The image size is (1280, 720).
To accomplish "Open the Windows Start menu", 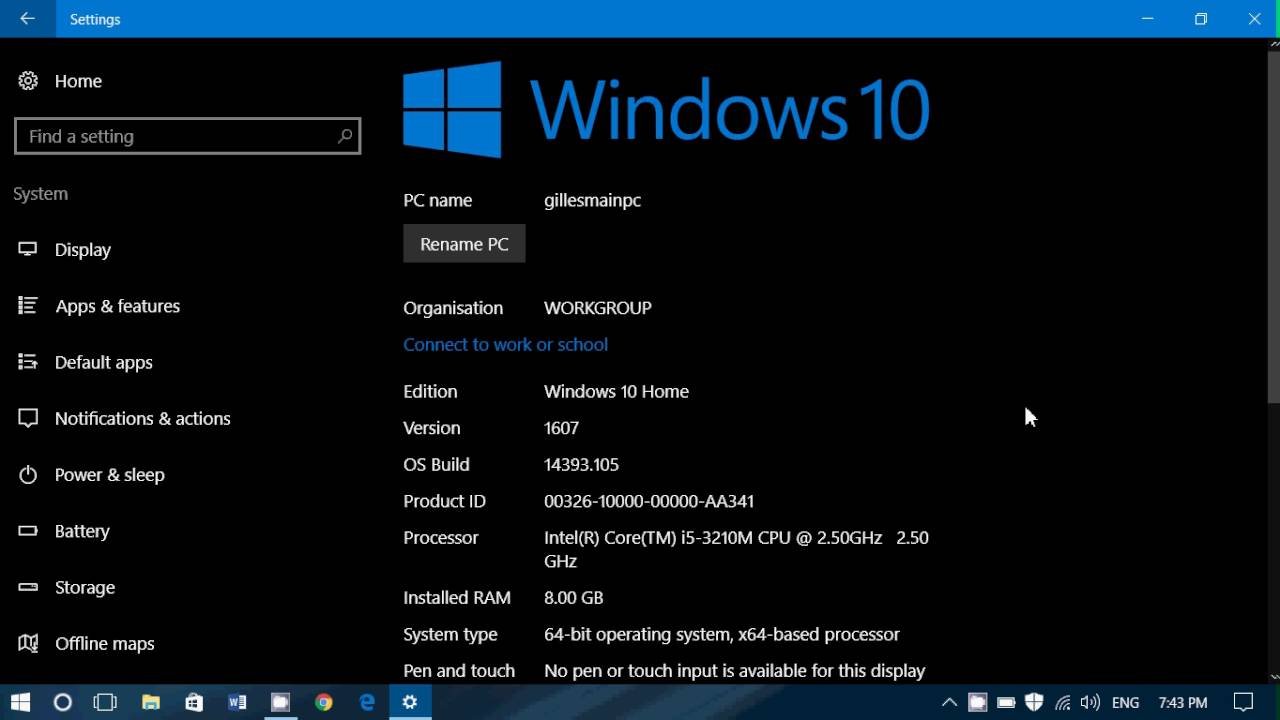I will [20, 703].
